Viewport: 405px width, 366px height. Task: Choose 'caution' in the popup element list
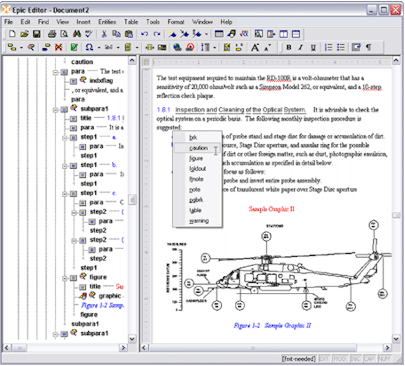click(x=198, y=148)
